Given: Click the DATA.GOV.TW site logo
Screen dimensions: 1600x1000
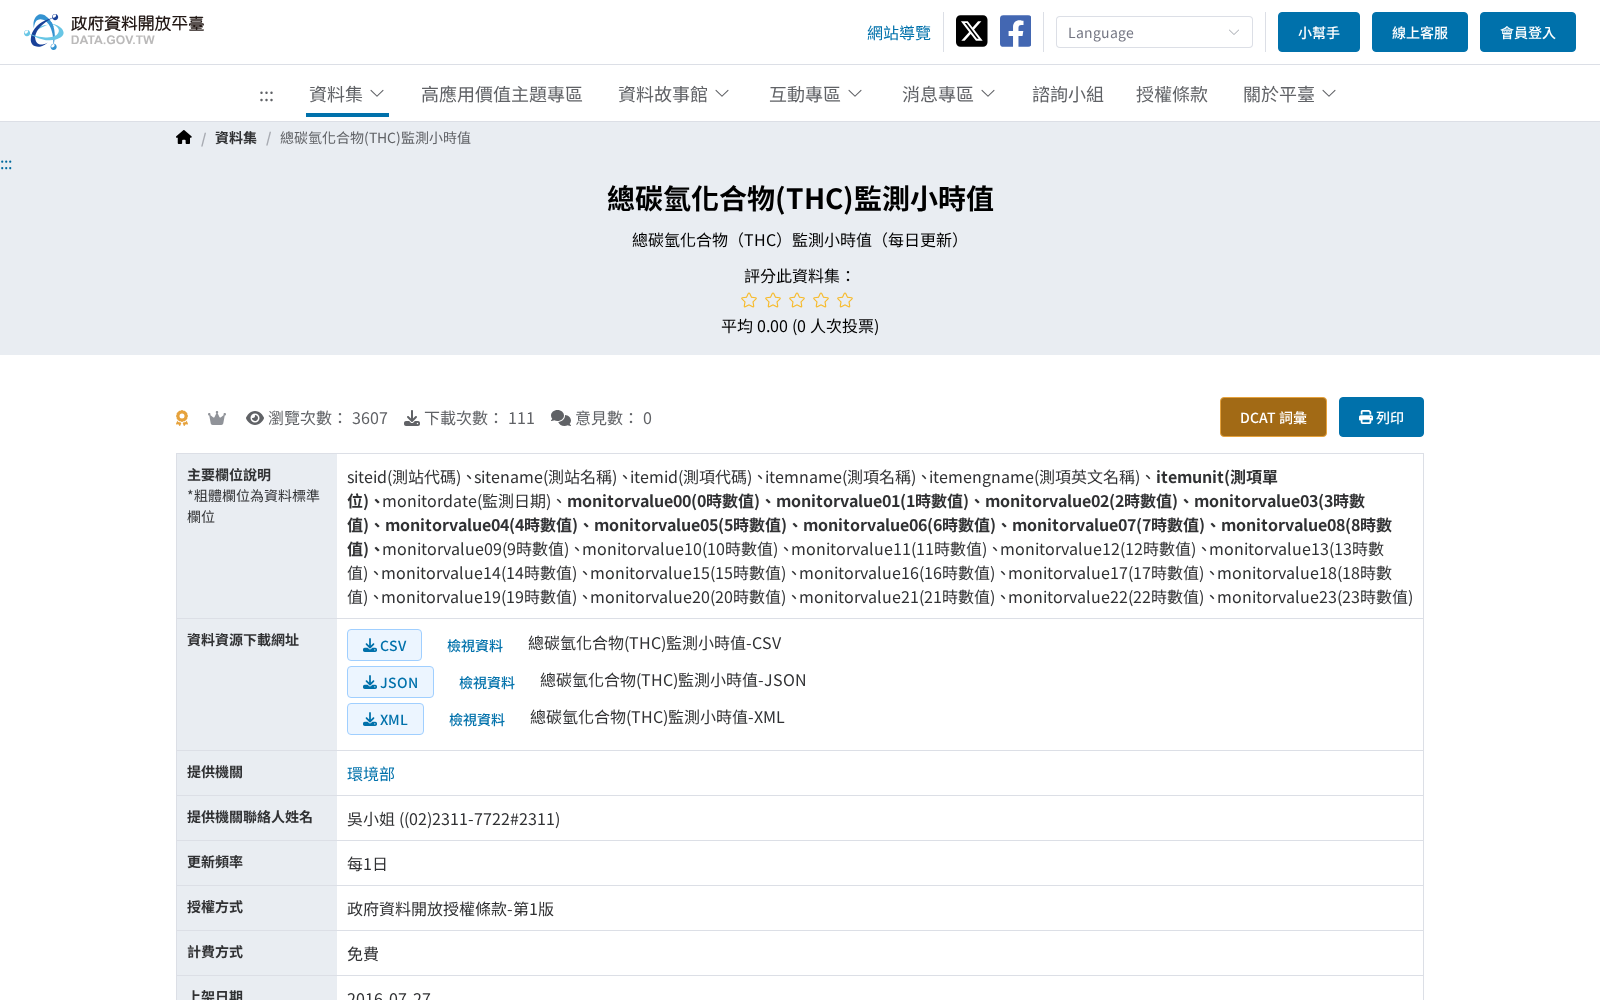Looking at the screenshot, I should pos(114,31).
